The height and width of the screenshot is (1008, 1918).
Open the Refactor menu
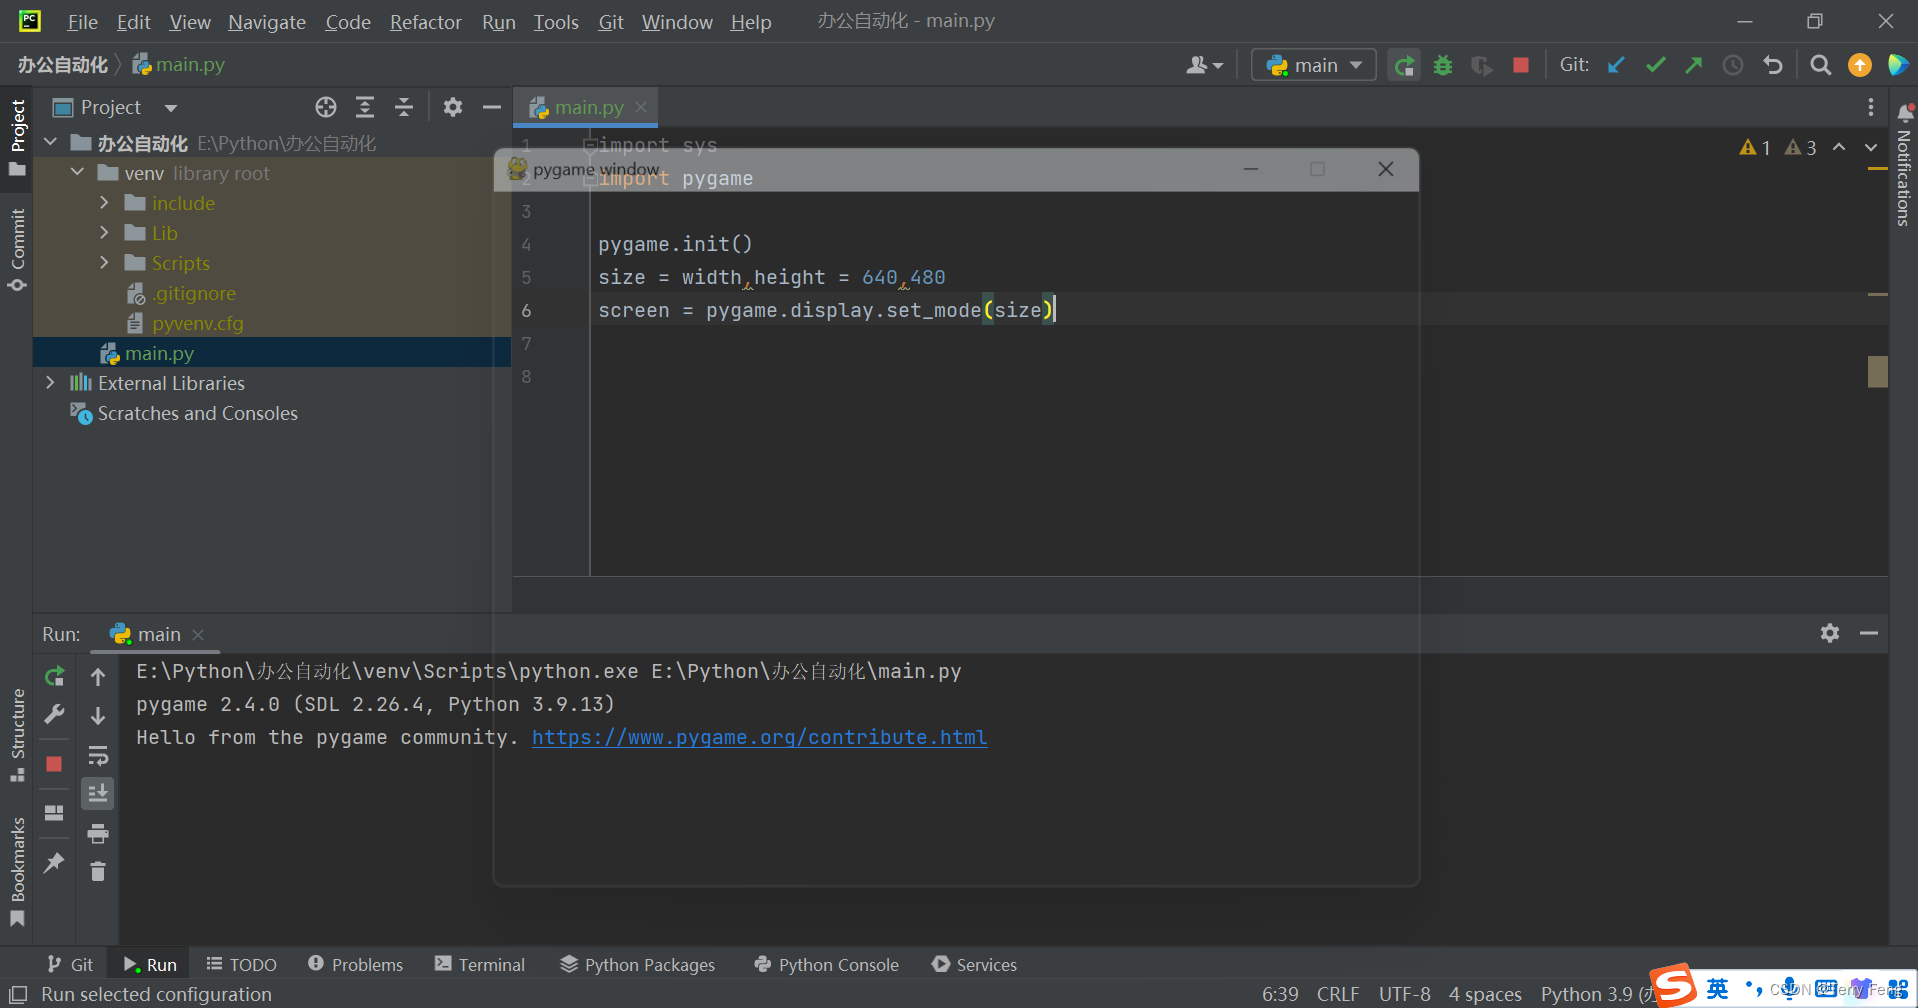pos(425,21)
